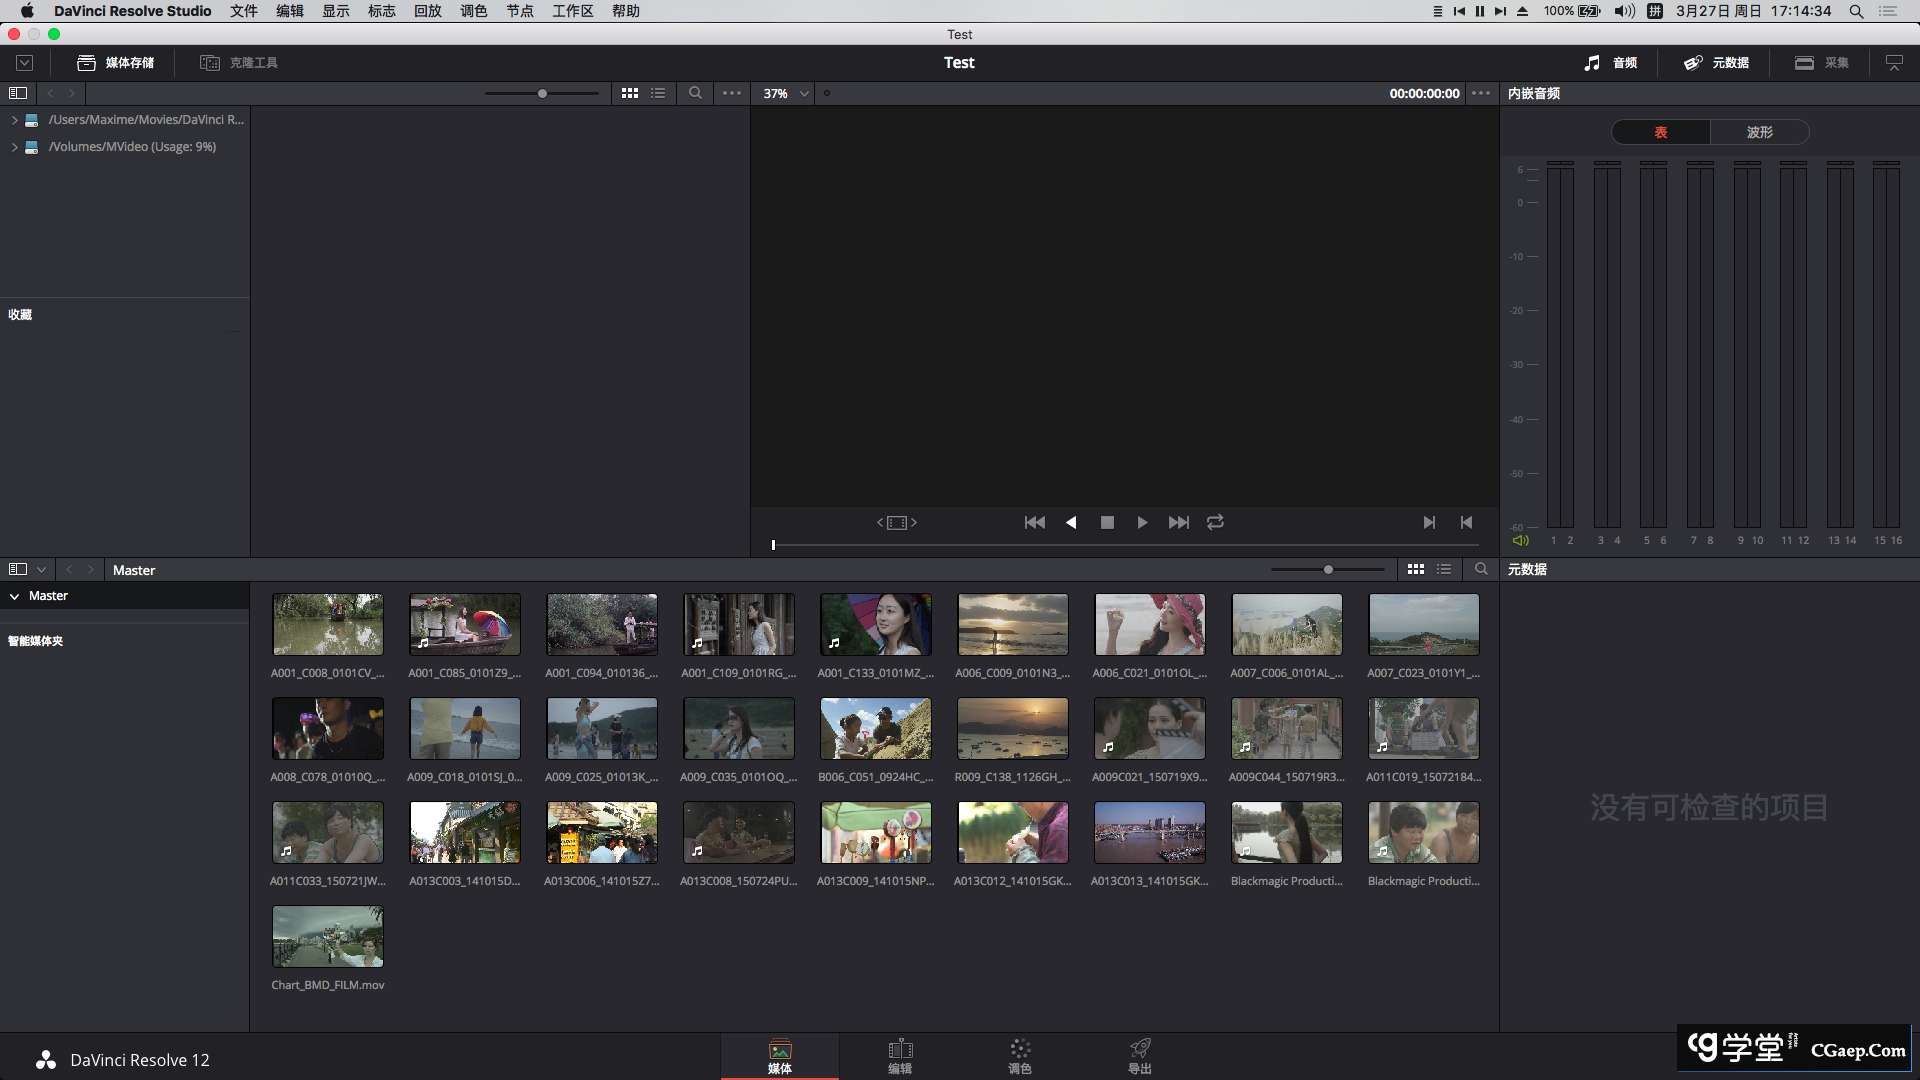
Task: Open the Edit (编辑) page
Action: point(900,1055)
